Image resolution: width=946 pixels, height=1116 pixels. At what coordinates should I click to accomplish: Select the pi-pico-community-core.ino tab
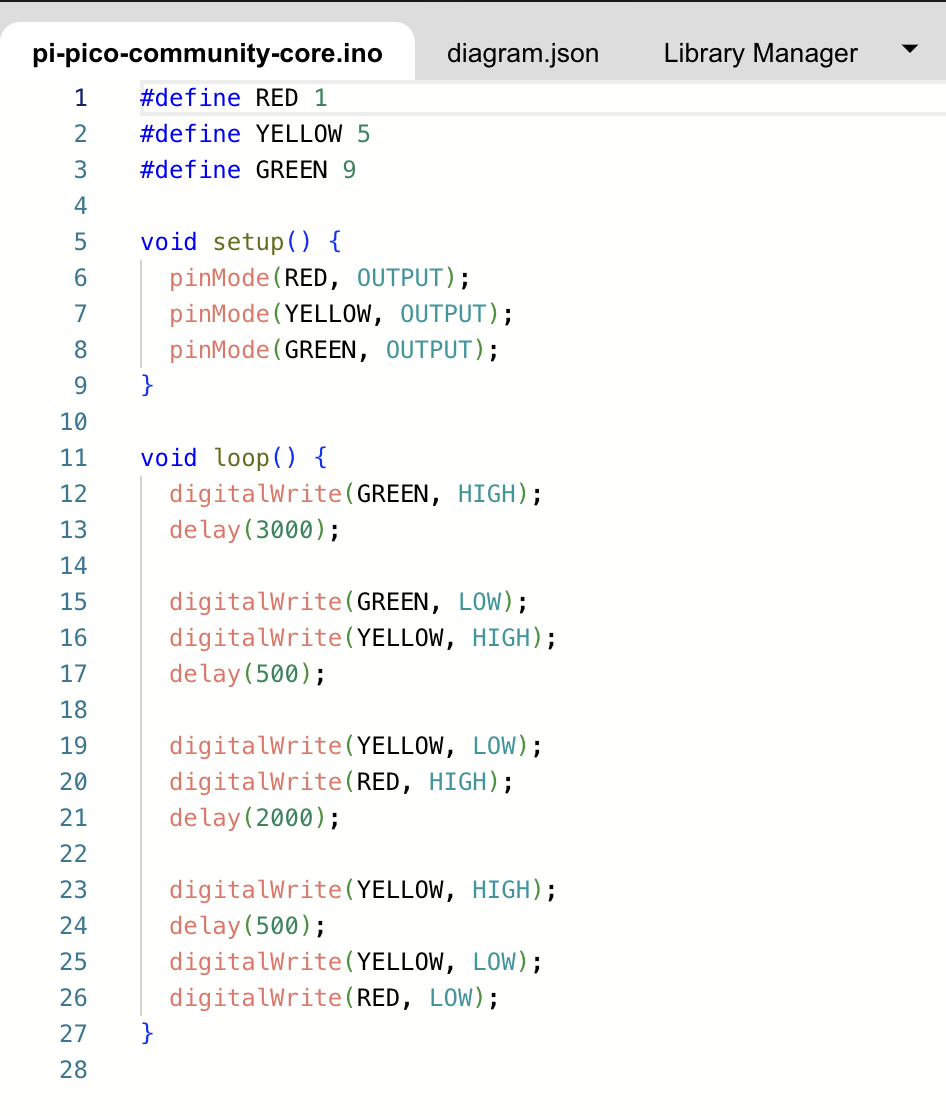point(207,53)
